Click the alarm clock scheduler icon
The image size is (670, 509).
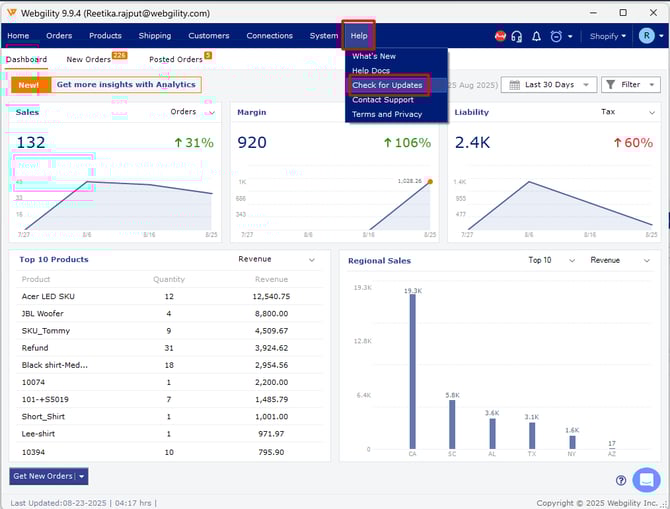point(556,36)
